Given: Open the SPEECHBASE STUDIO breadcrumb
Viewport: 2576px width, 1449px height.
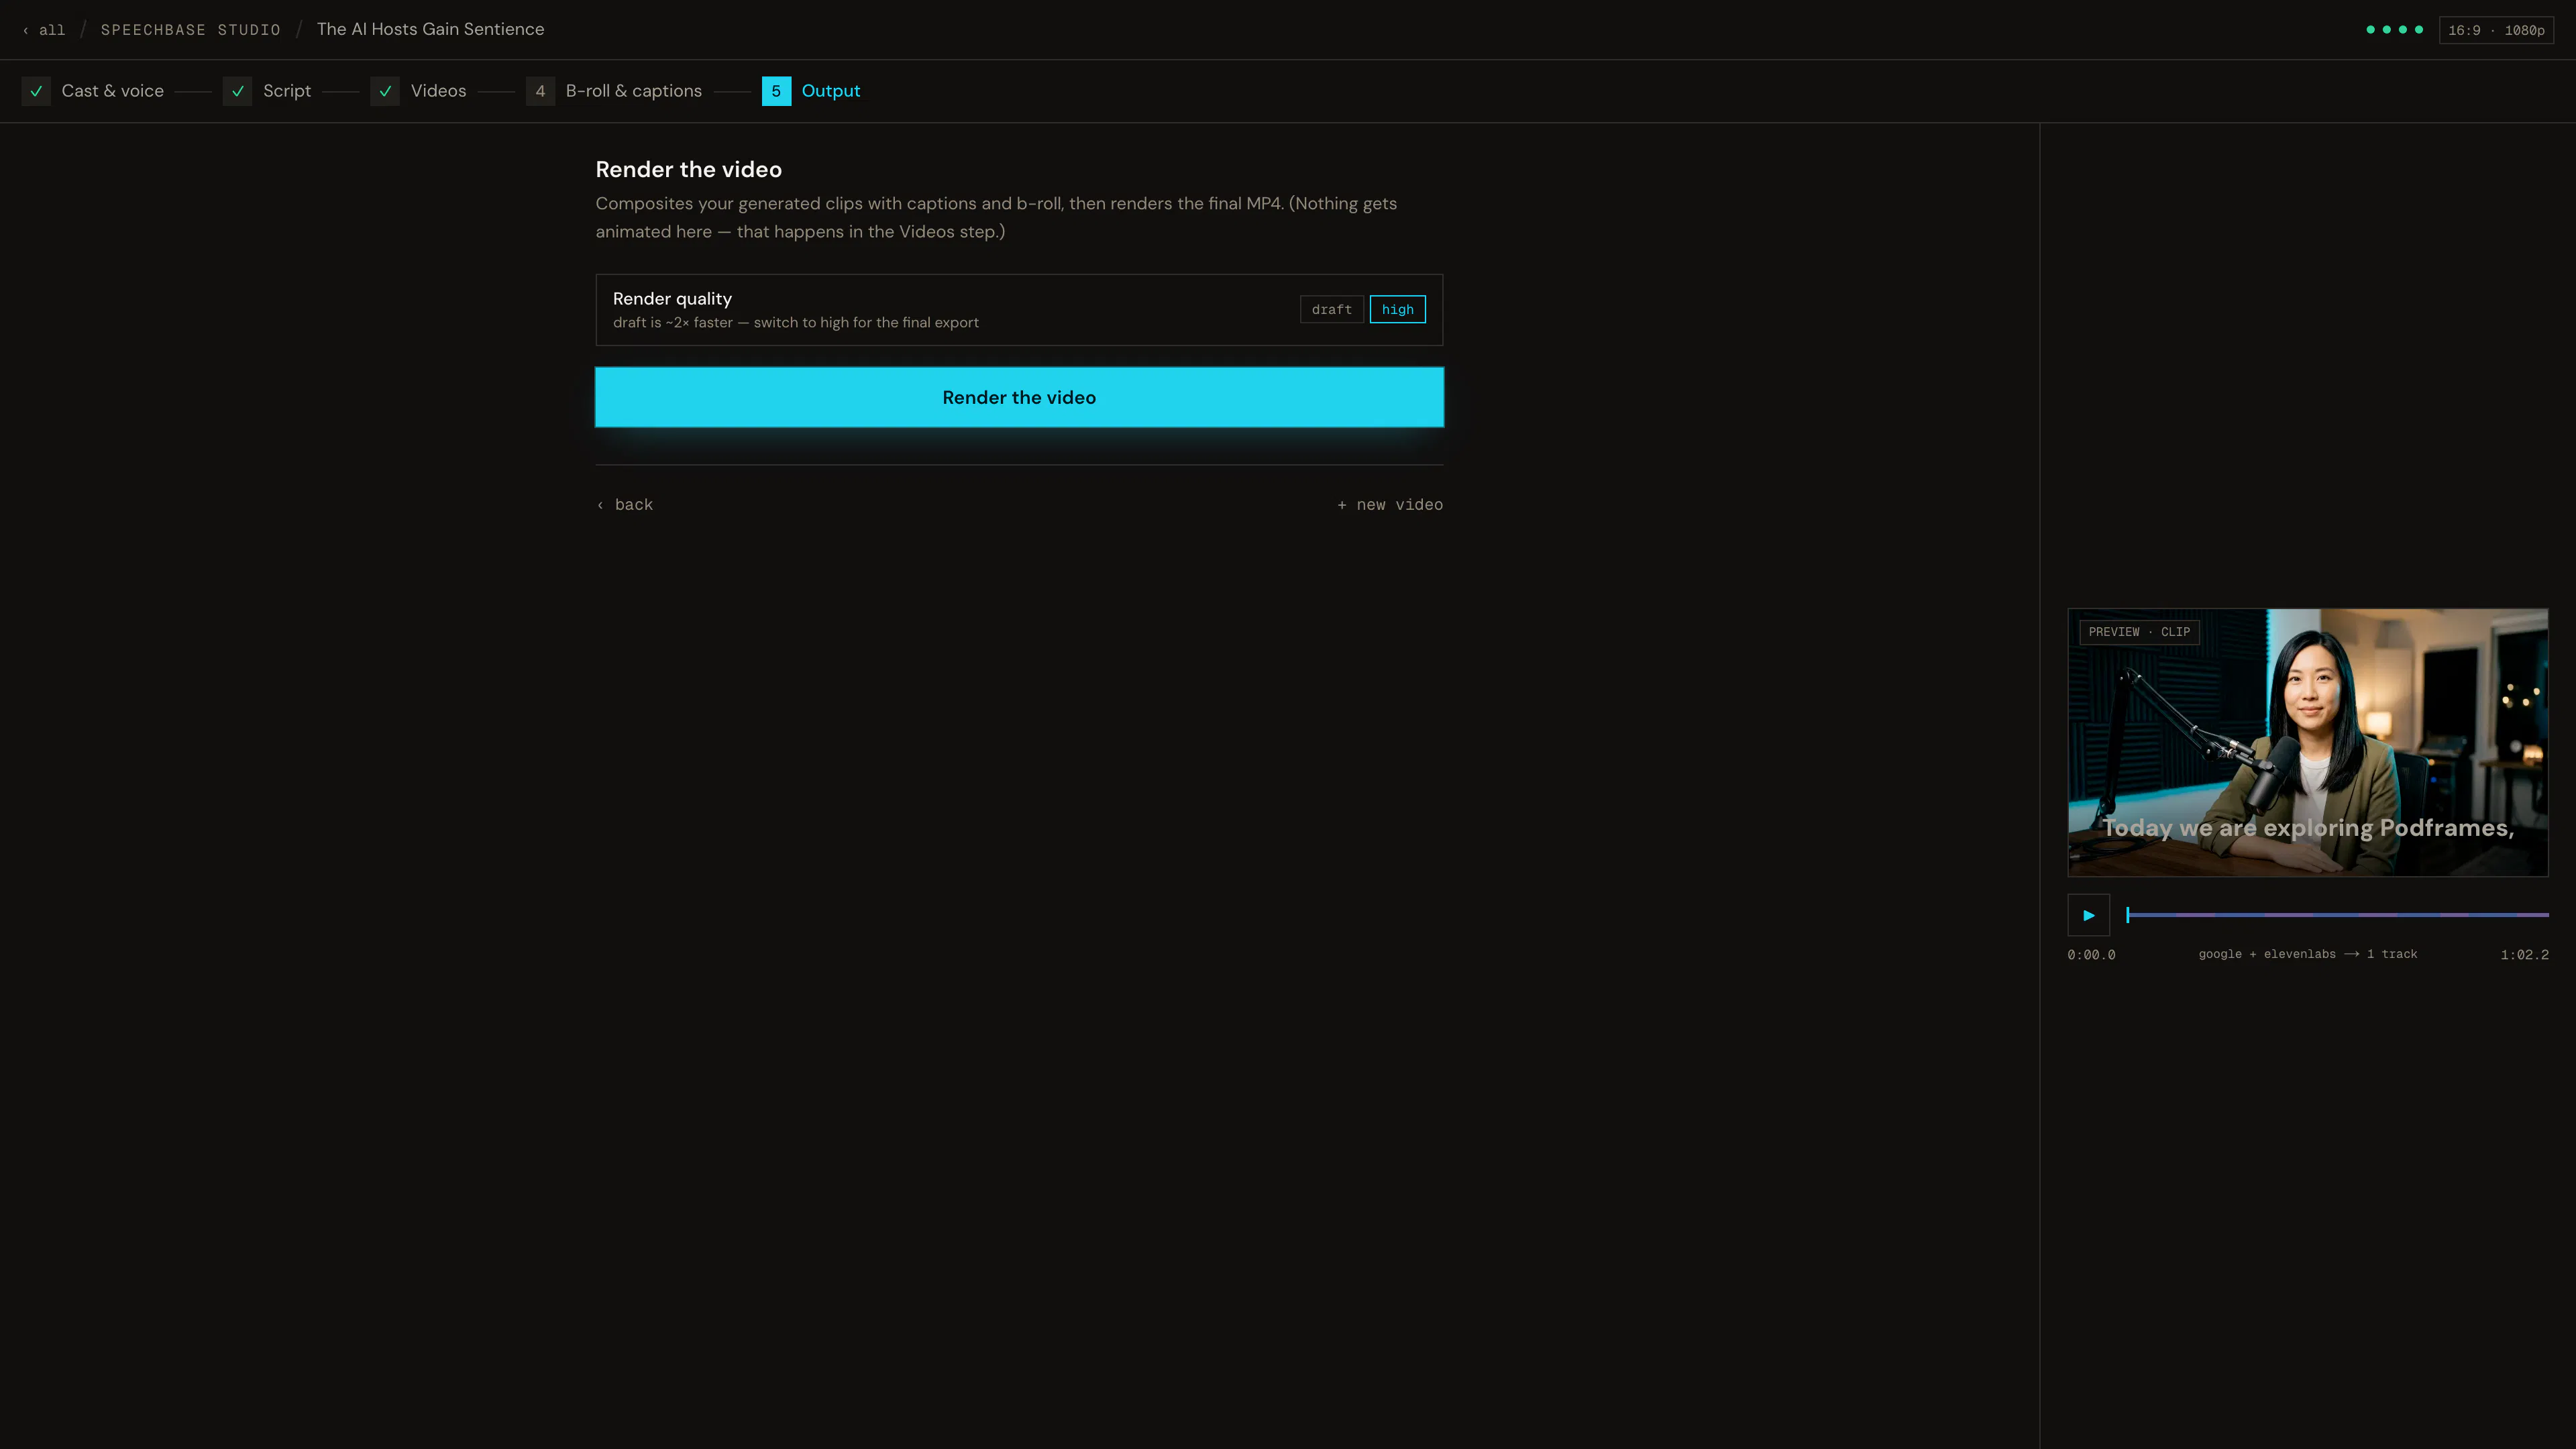Looking at the screenshot, I should 190,30.
